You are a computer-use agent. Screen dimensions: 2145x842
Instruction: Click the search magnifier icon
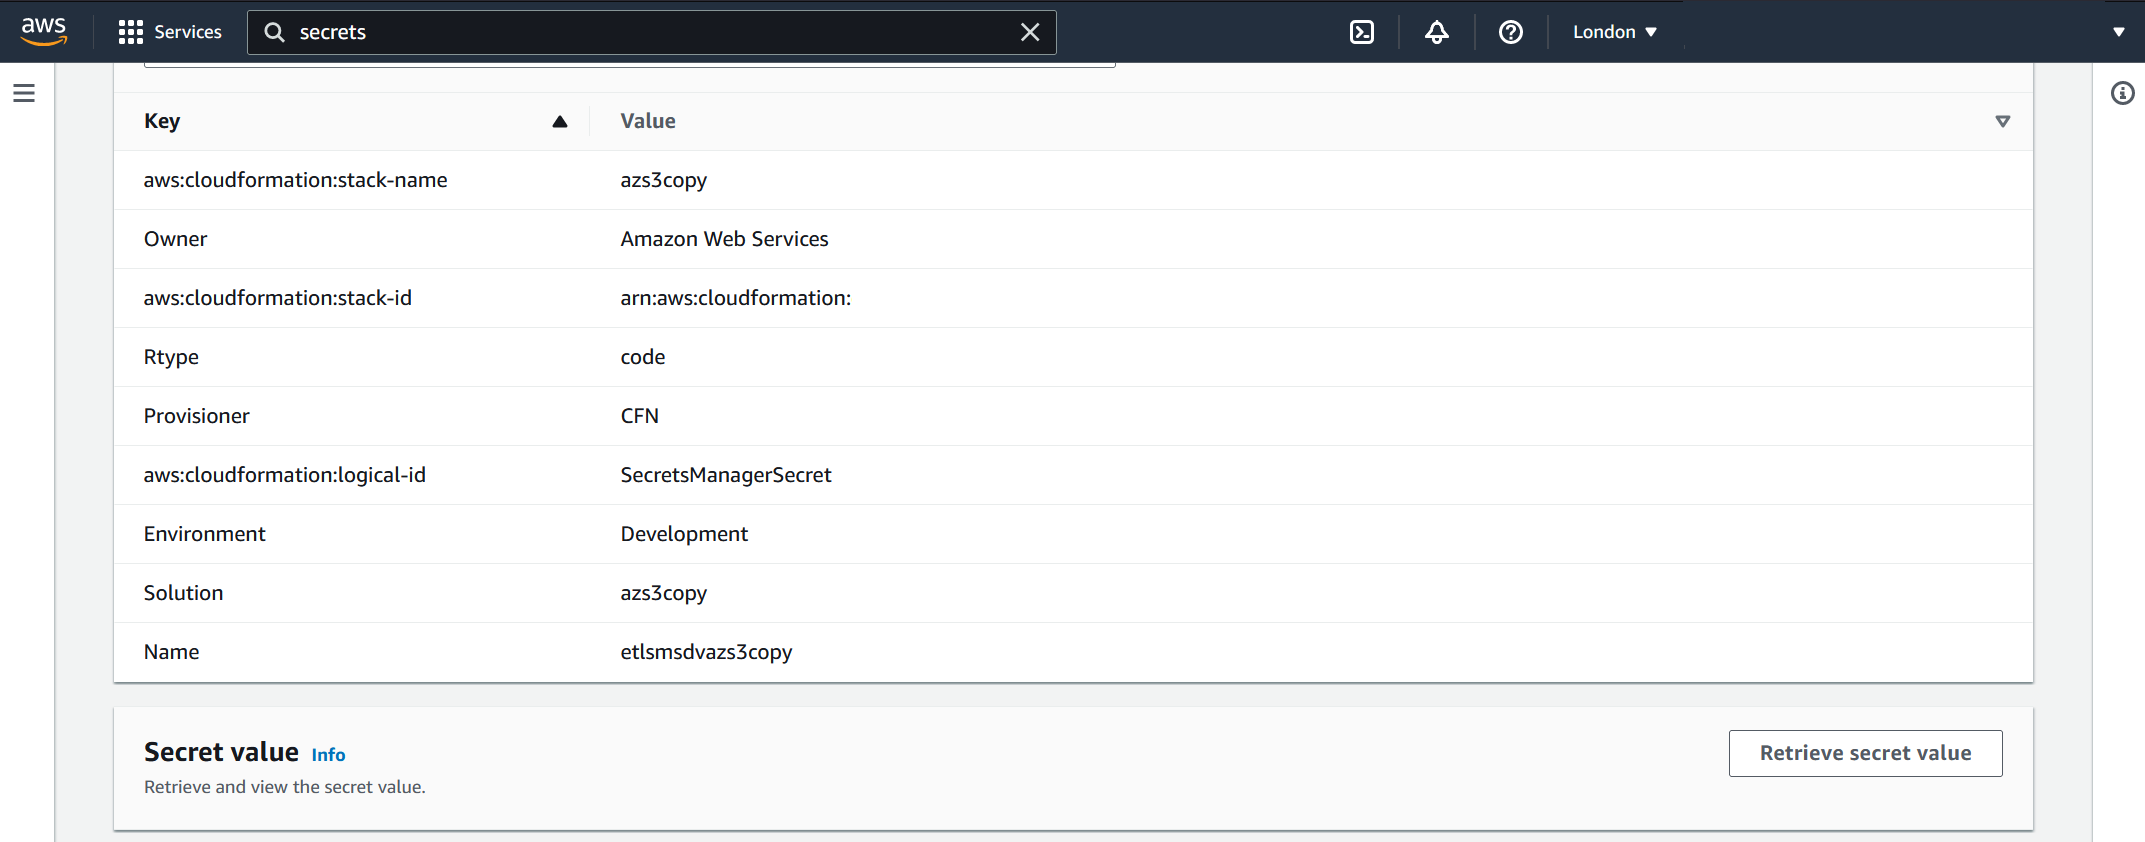coord(274,32)
